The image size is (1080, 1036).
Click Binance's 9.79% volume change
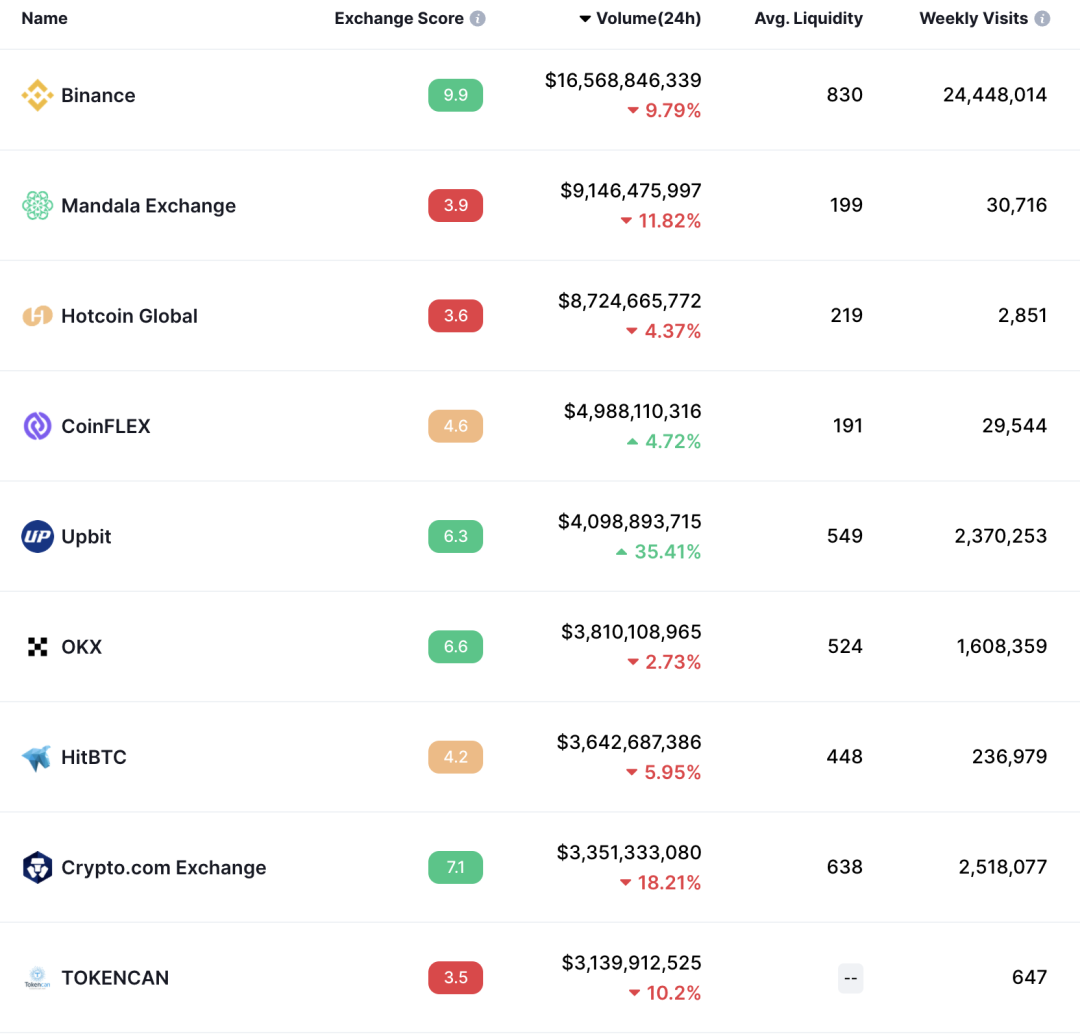(664, 110)
